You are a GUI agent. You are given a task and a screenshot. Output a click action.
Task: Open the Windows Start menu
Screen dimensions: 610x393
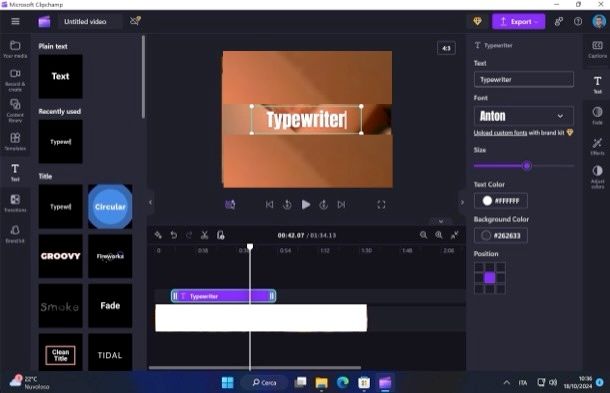click(228, 382)
